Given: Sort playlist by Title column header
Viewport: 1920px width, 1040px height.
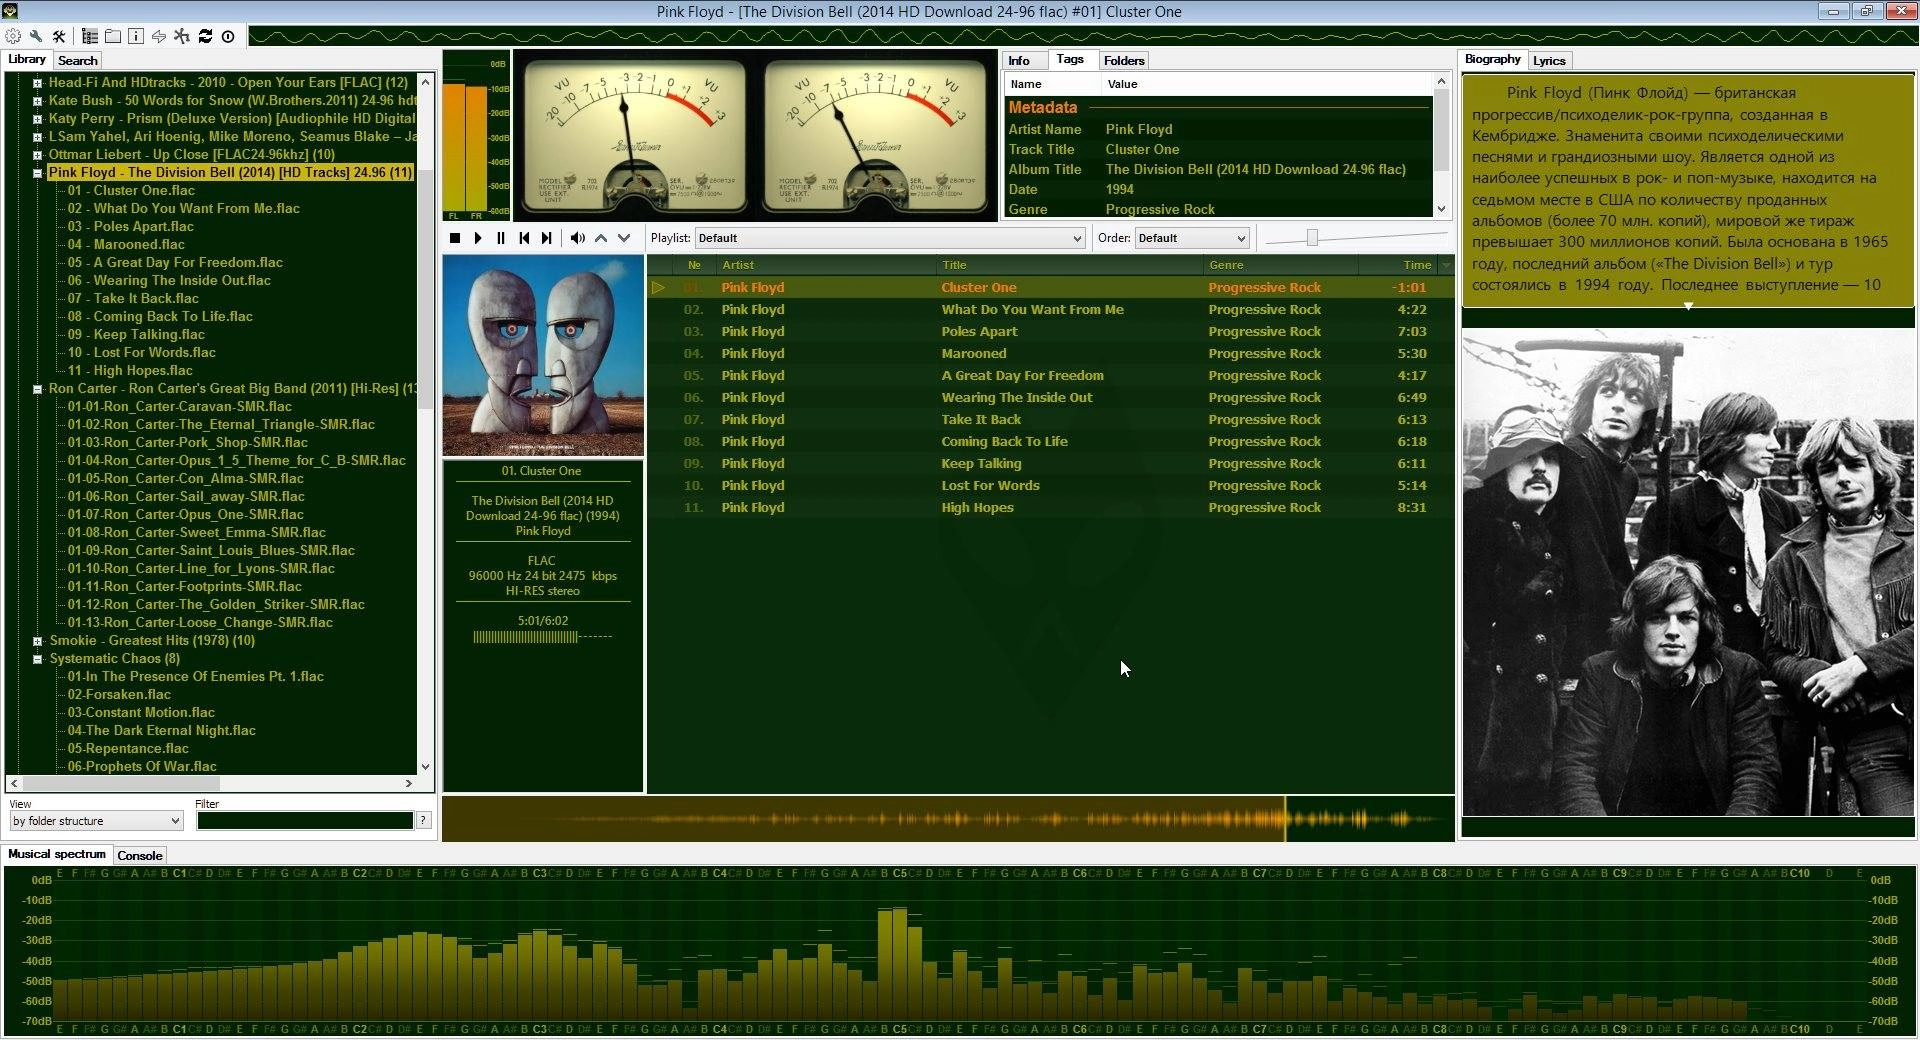Looking at the screenshot, I should 1070,265.
